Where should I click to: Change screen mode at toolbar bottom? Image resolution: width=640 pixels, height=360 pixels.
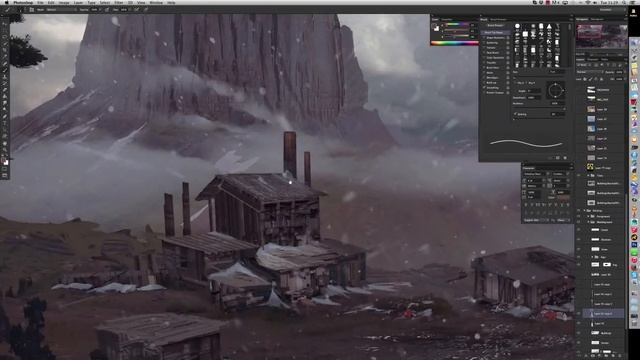[x=5, y=176]
